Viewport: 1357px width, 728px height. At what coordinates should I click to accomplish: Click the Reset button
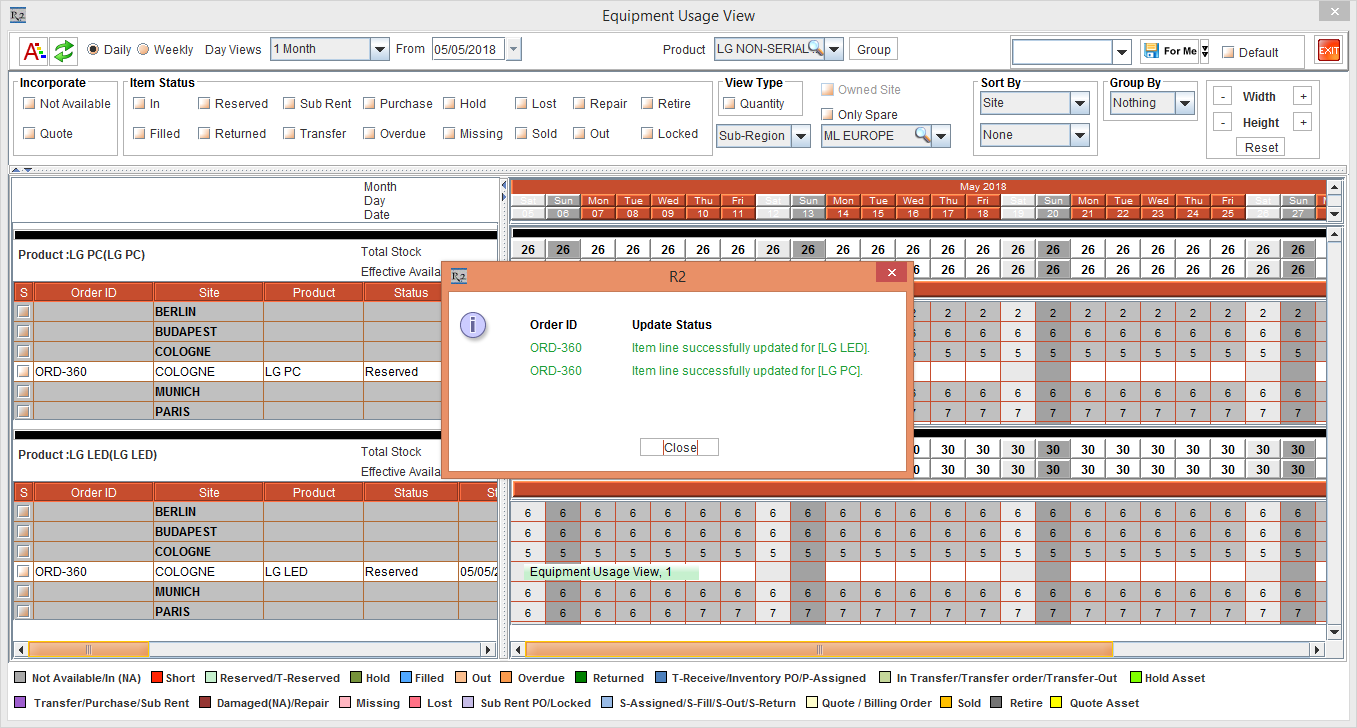1260,146
